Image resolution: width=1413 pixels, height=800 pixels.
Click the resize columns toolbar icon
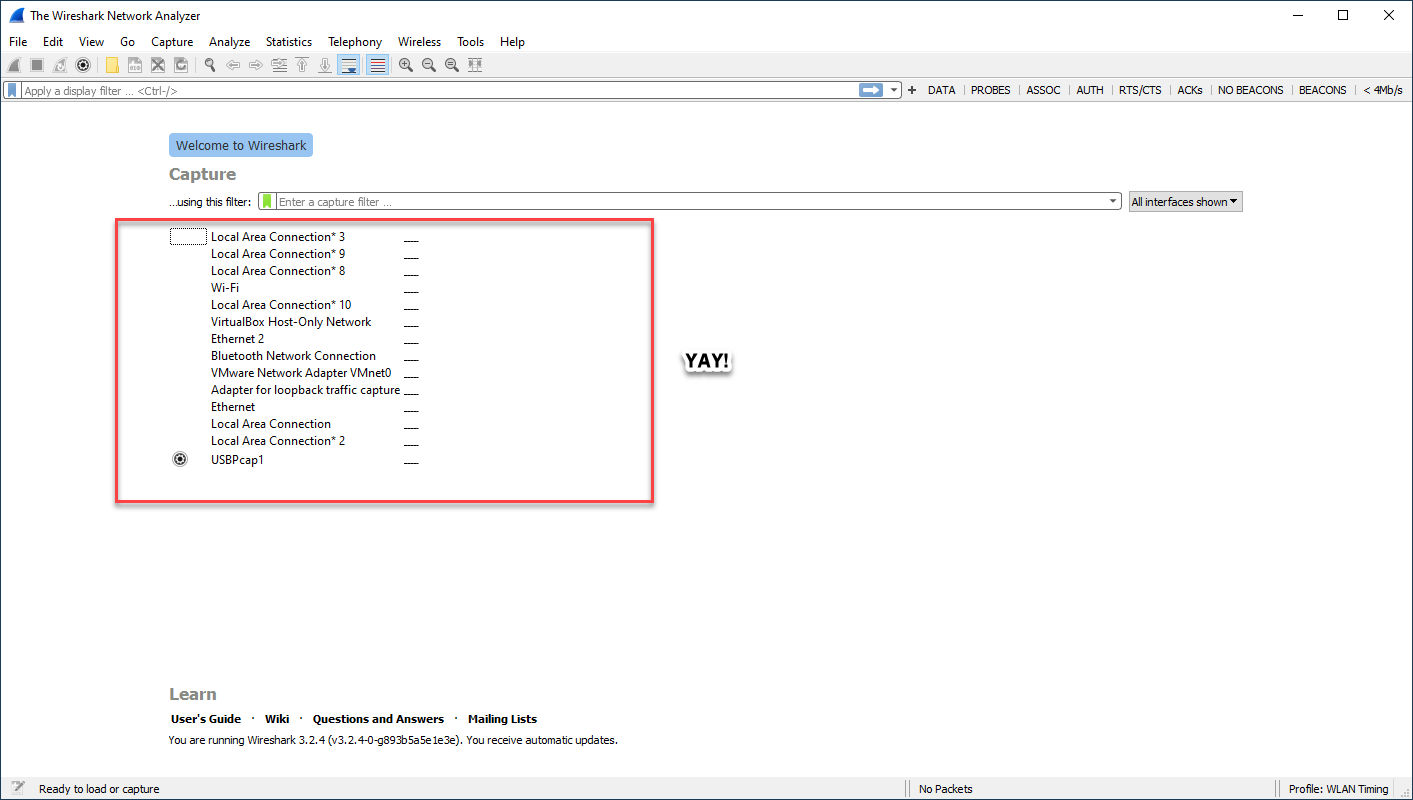475,65
